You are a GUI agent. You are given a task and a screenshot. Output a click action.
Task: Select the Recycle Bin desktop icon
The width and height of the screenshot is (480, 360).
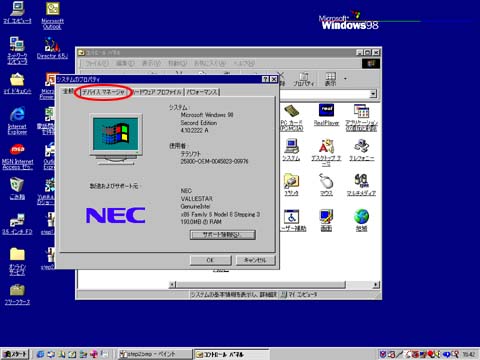click(x=17, y=188)
